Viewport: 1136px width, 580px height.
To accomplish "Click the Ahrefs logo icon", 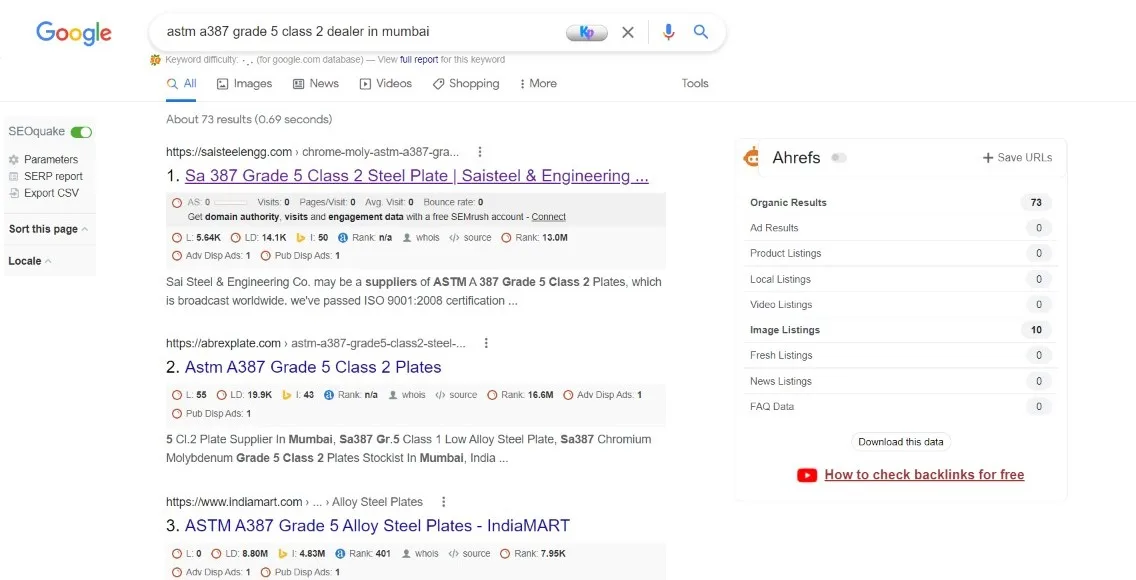I will 752,156.
